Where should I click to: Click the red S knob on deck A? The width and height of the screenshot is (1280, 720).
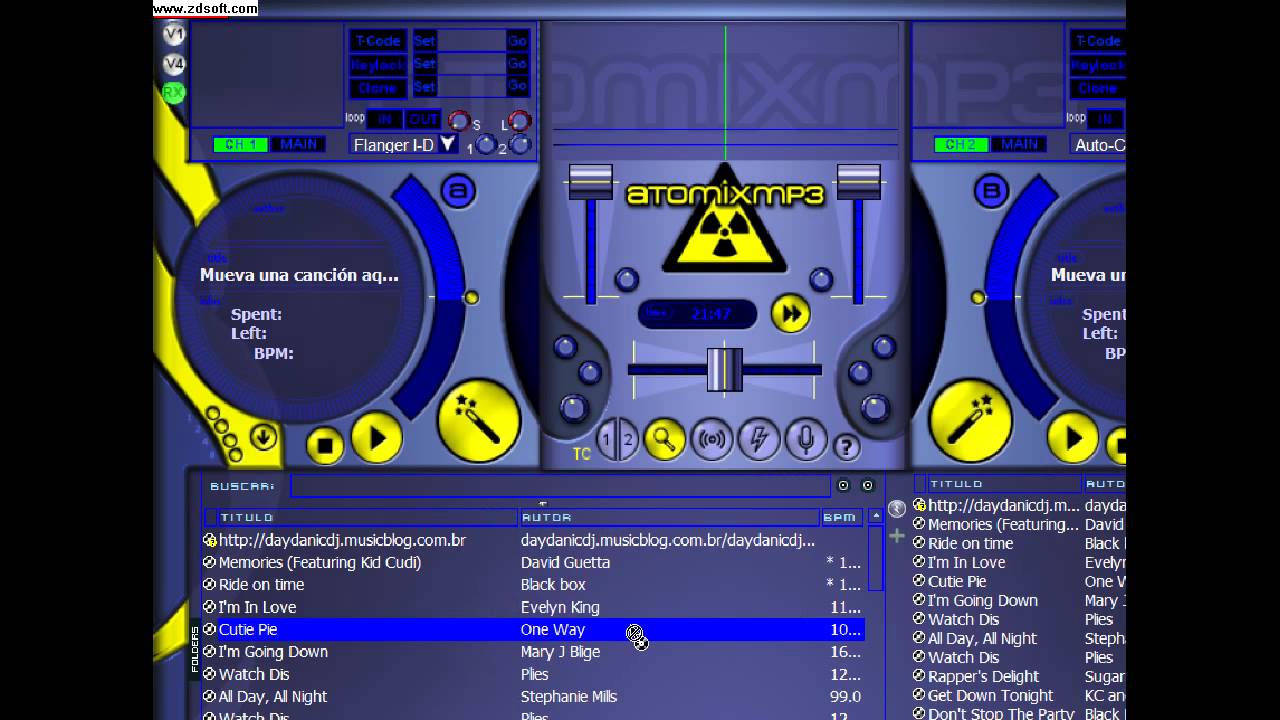(459, 121)
